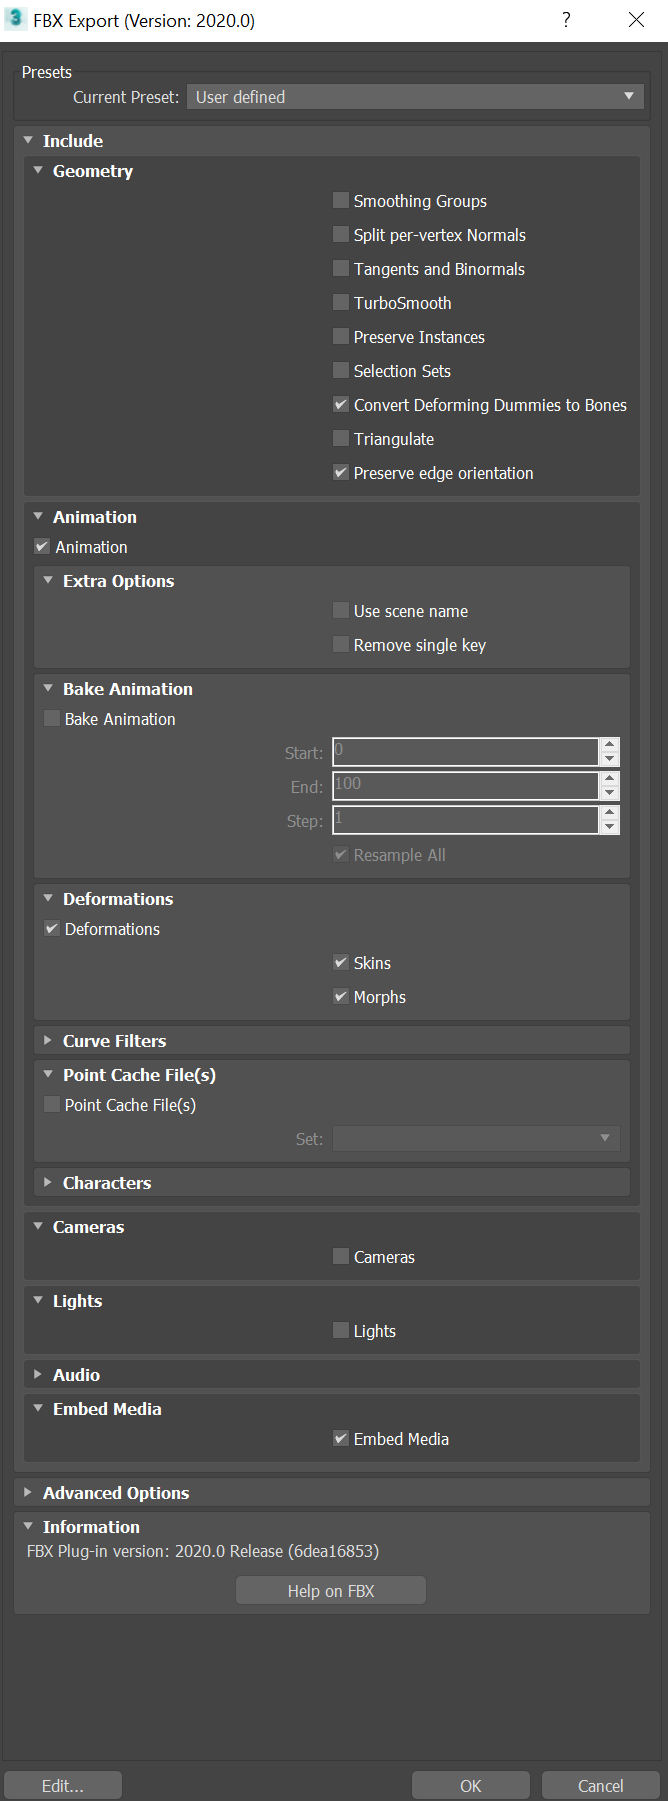This screenshot has height=1801, width=668.
Task: Click the Step value input field
Action: click(x=465, y=820)
